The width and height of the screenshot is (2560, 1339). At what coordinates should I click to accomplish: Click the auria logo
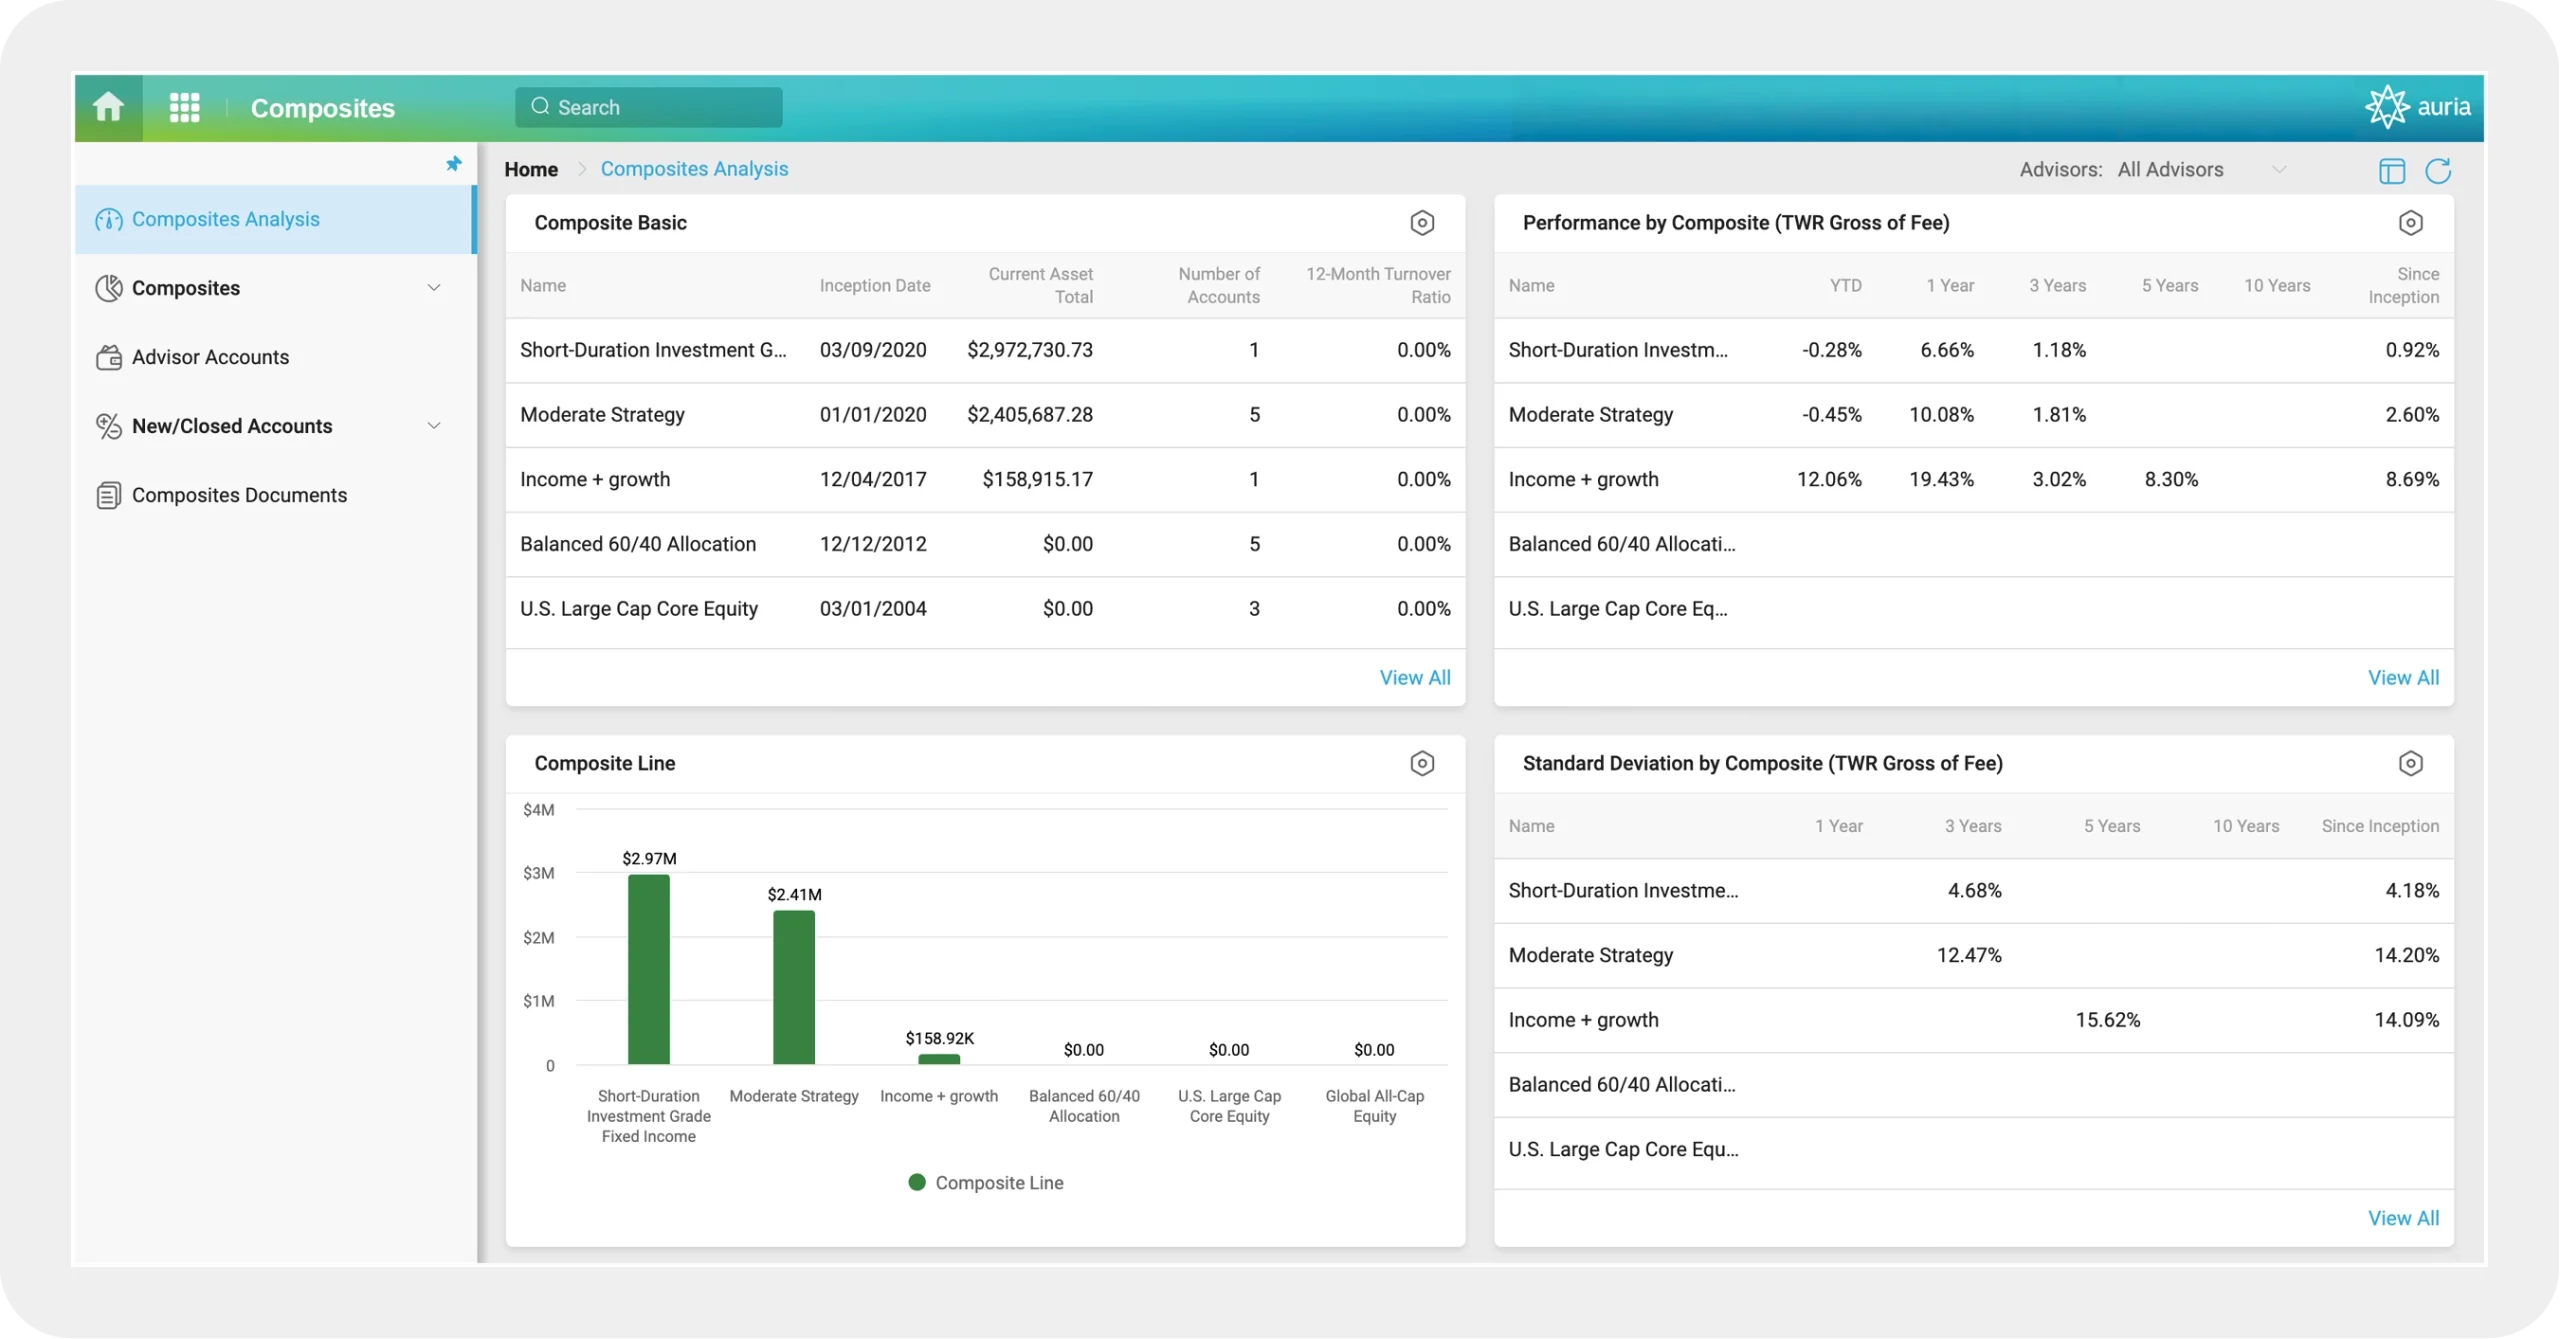tap(2418, 107)
